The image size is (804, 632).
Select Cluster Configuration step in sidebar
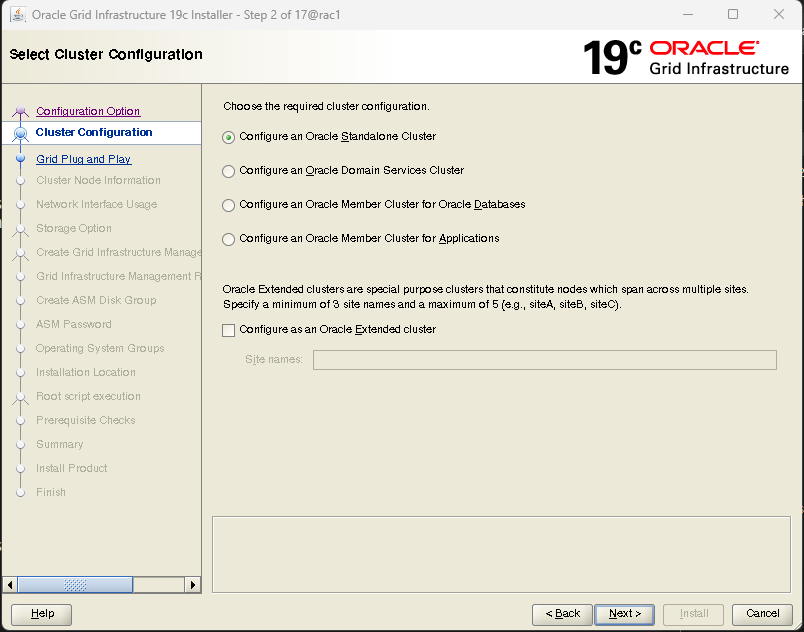point(94,132)
